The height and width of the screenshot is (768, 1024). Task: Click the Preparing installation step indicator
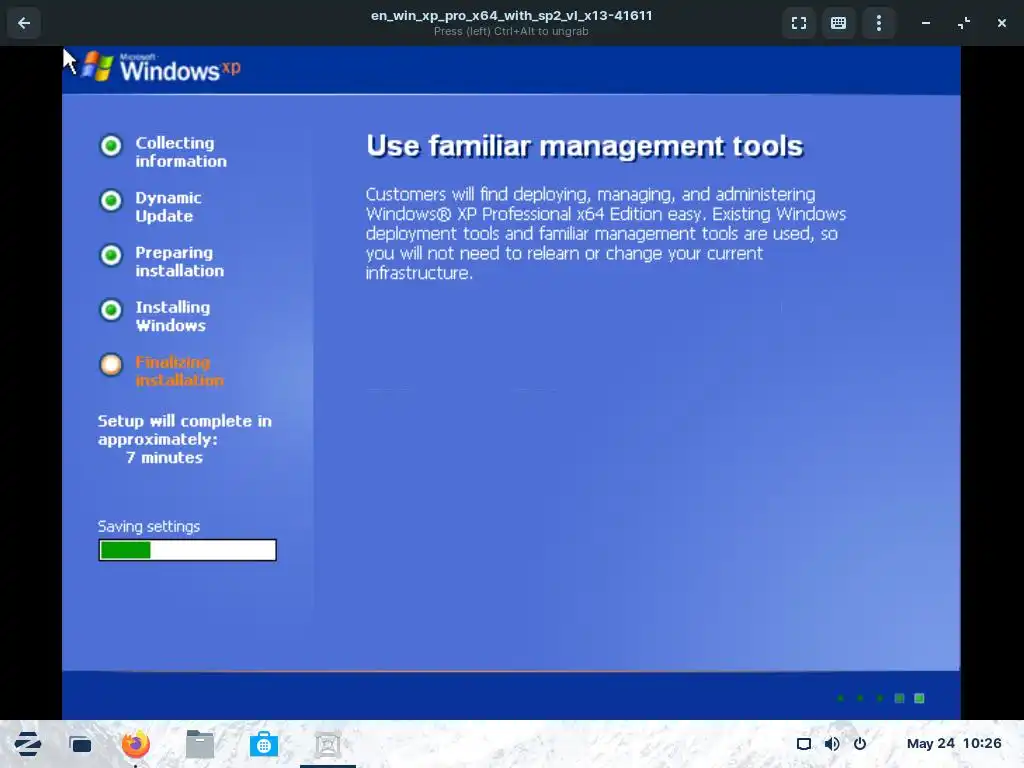click(x=111, y=255)
